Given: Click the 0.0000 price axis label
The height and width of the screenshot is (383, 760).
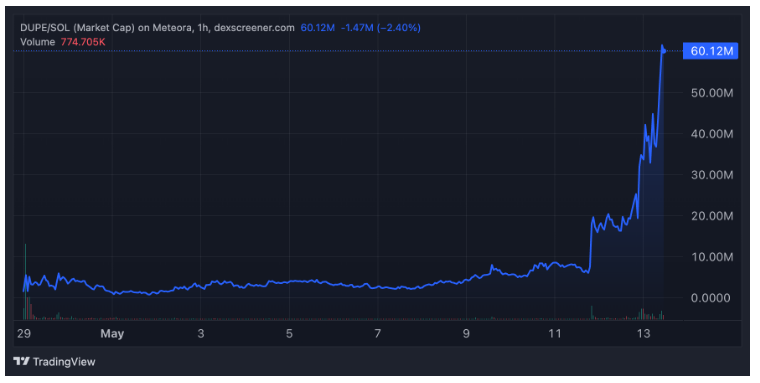Looking at the screenshot, I should (x=712, y=298).
